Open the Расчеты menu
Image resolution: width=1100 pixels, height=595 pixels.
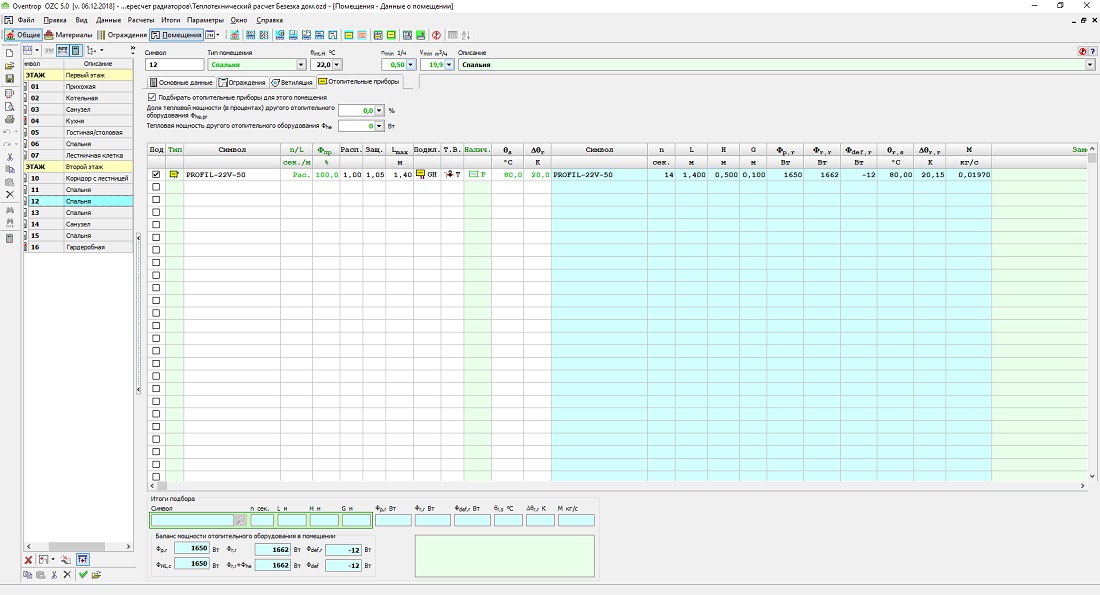point(143,20)
